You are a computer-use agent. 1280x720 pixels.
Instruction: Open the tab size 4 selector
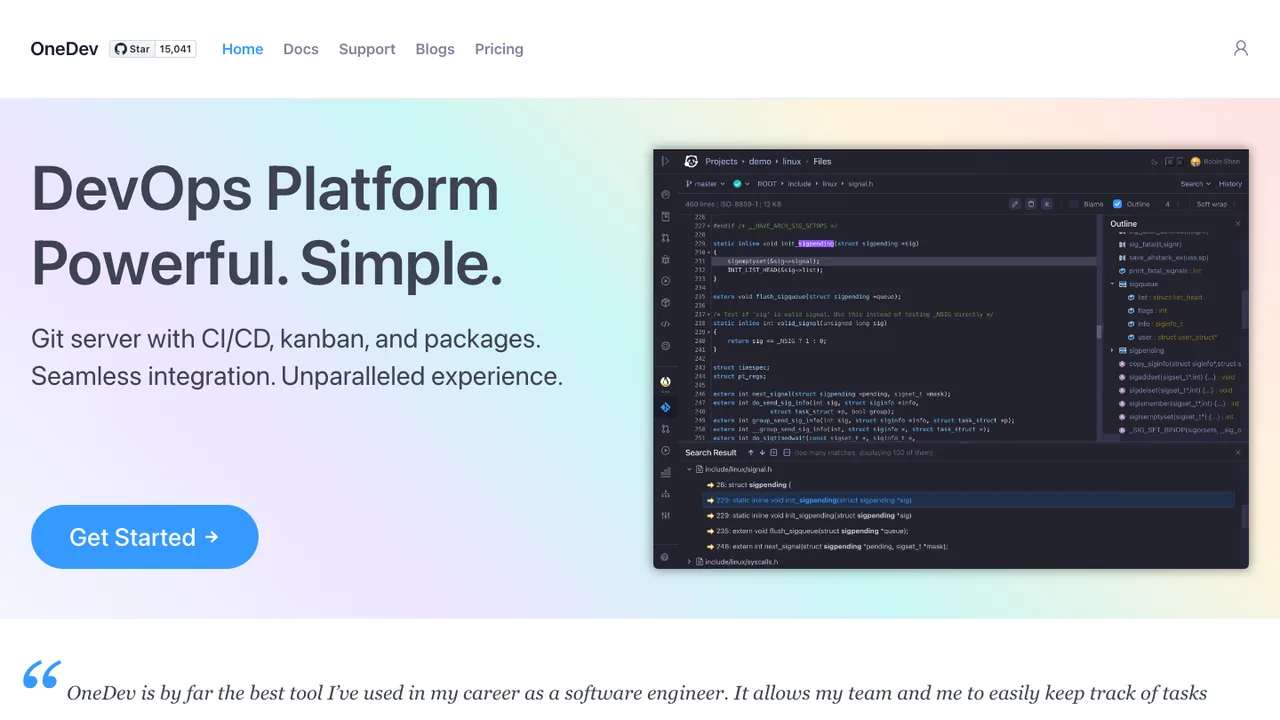(x=1170, y=204)
